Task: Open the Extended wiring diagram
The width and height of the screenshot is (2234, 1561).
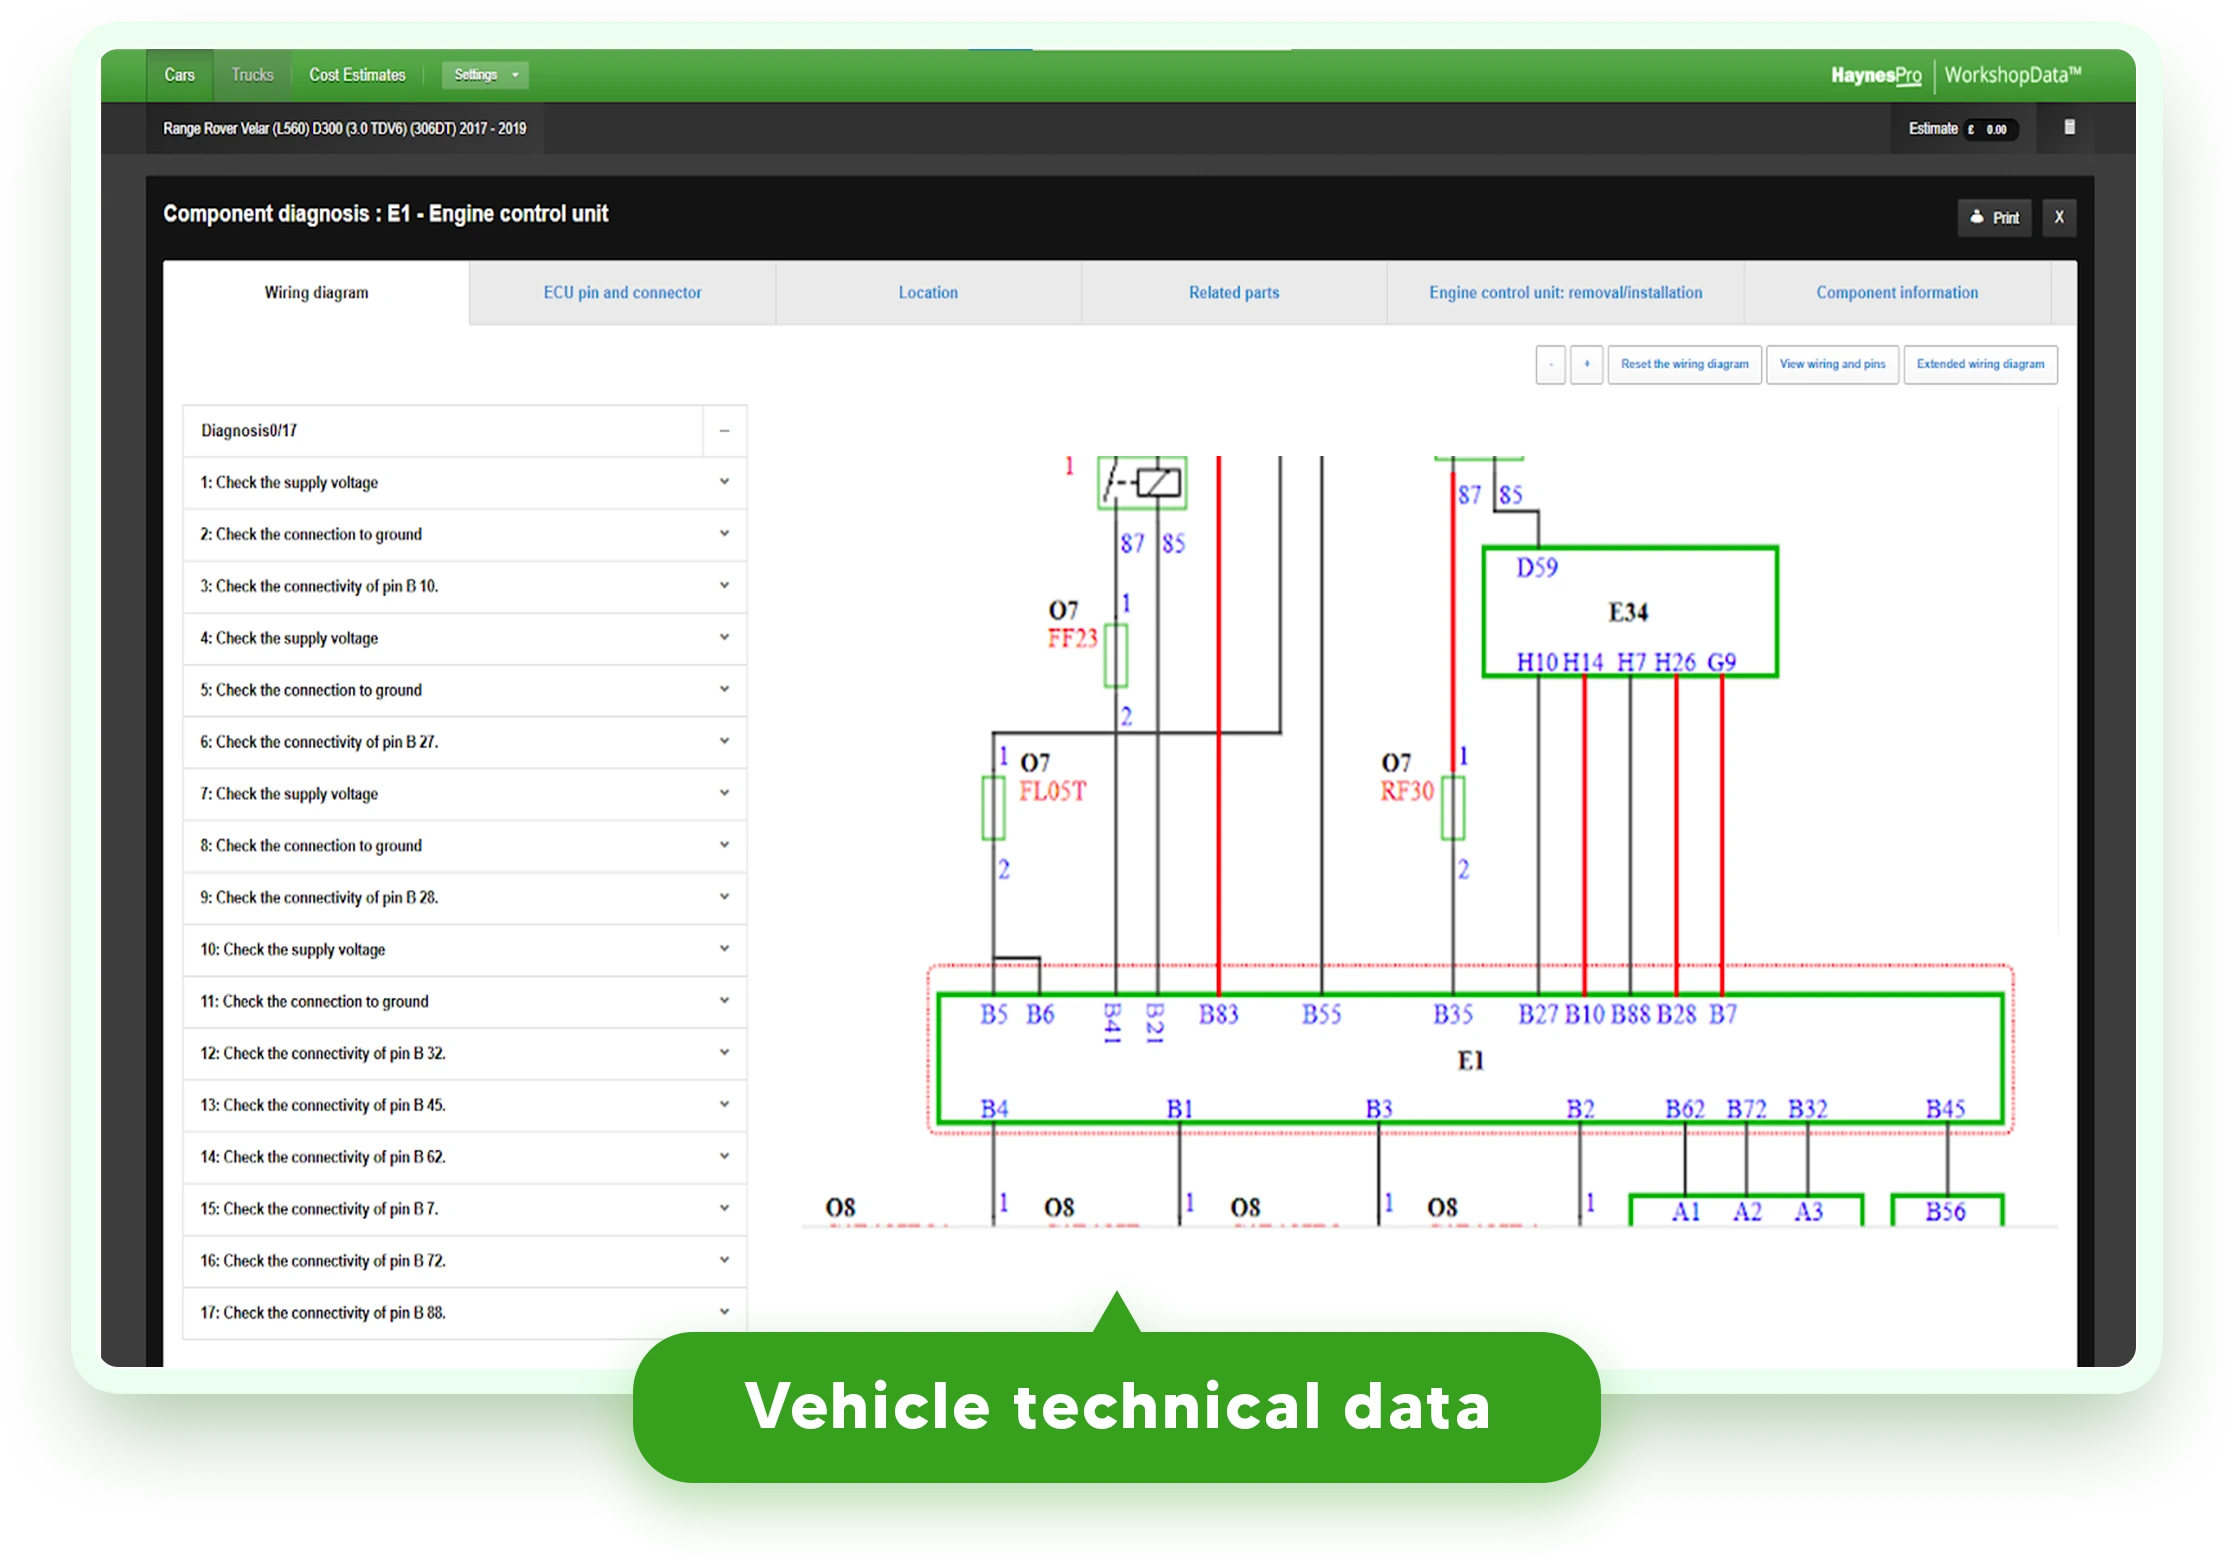Action: click(x=1980, y=364)
